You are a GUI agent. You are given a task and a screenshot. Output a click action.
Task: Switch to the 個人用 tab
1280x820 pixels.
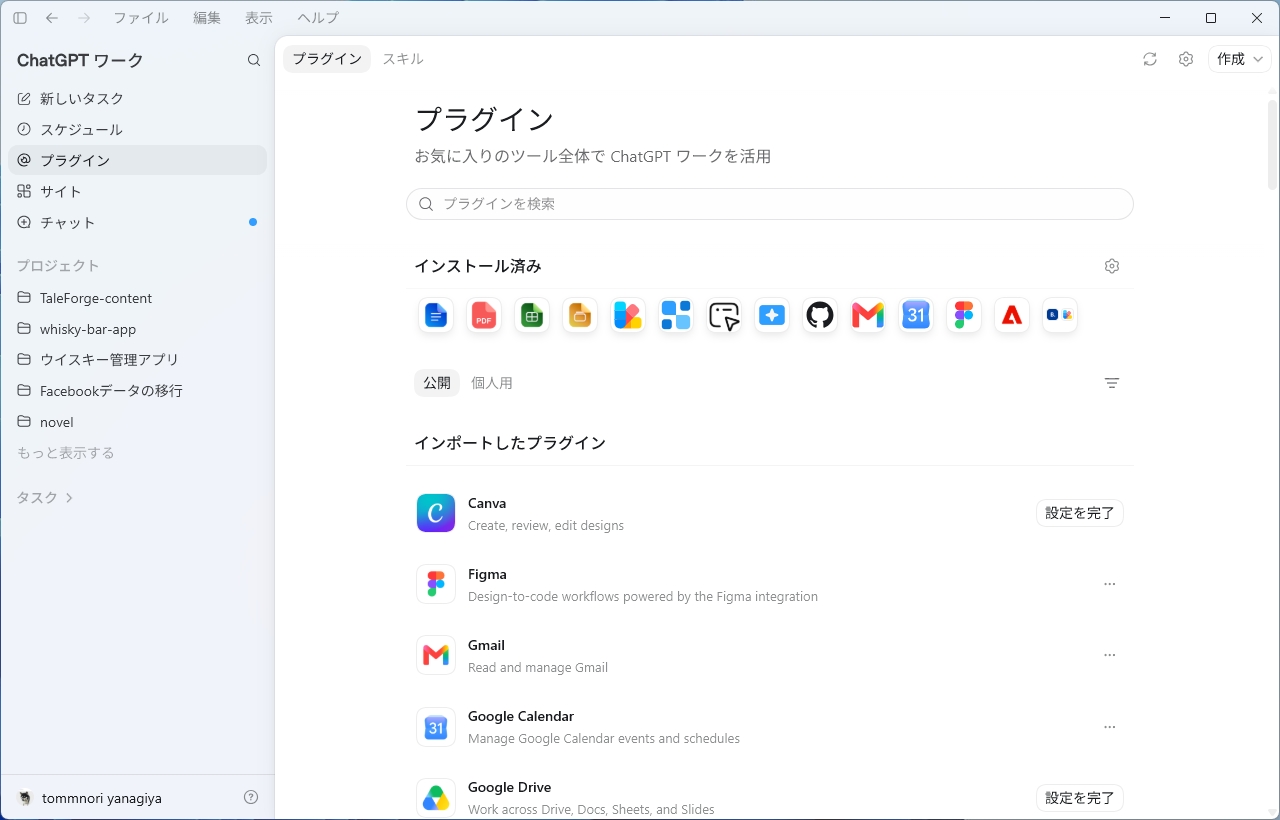[492, 383]
